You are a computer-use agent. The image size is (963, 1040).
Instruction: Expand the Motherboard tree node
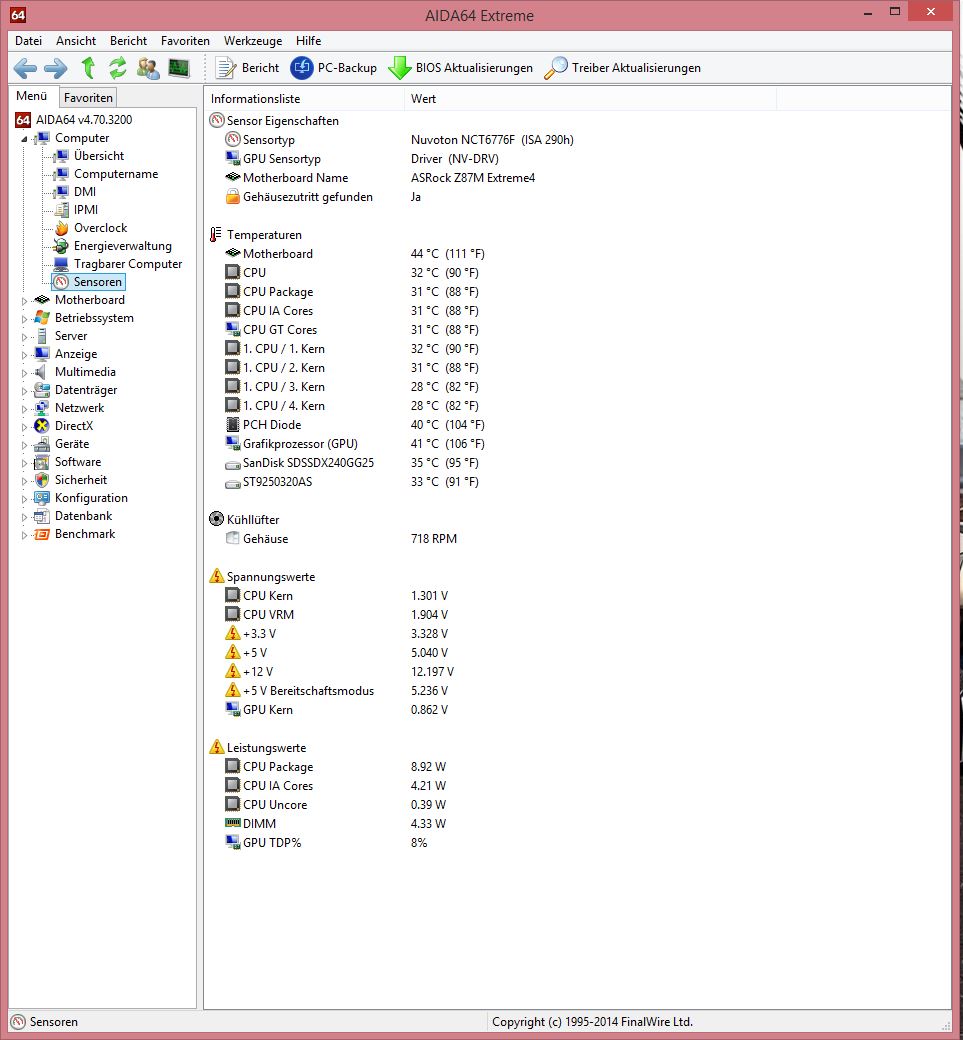[x=25, y=300]
